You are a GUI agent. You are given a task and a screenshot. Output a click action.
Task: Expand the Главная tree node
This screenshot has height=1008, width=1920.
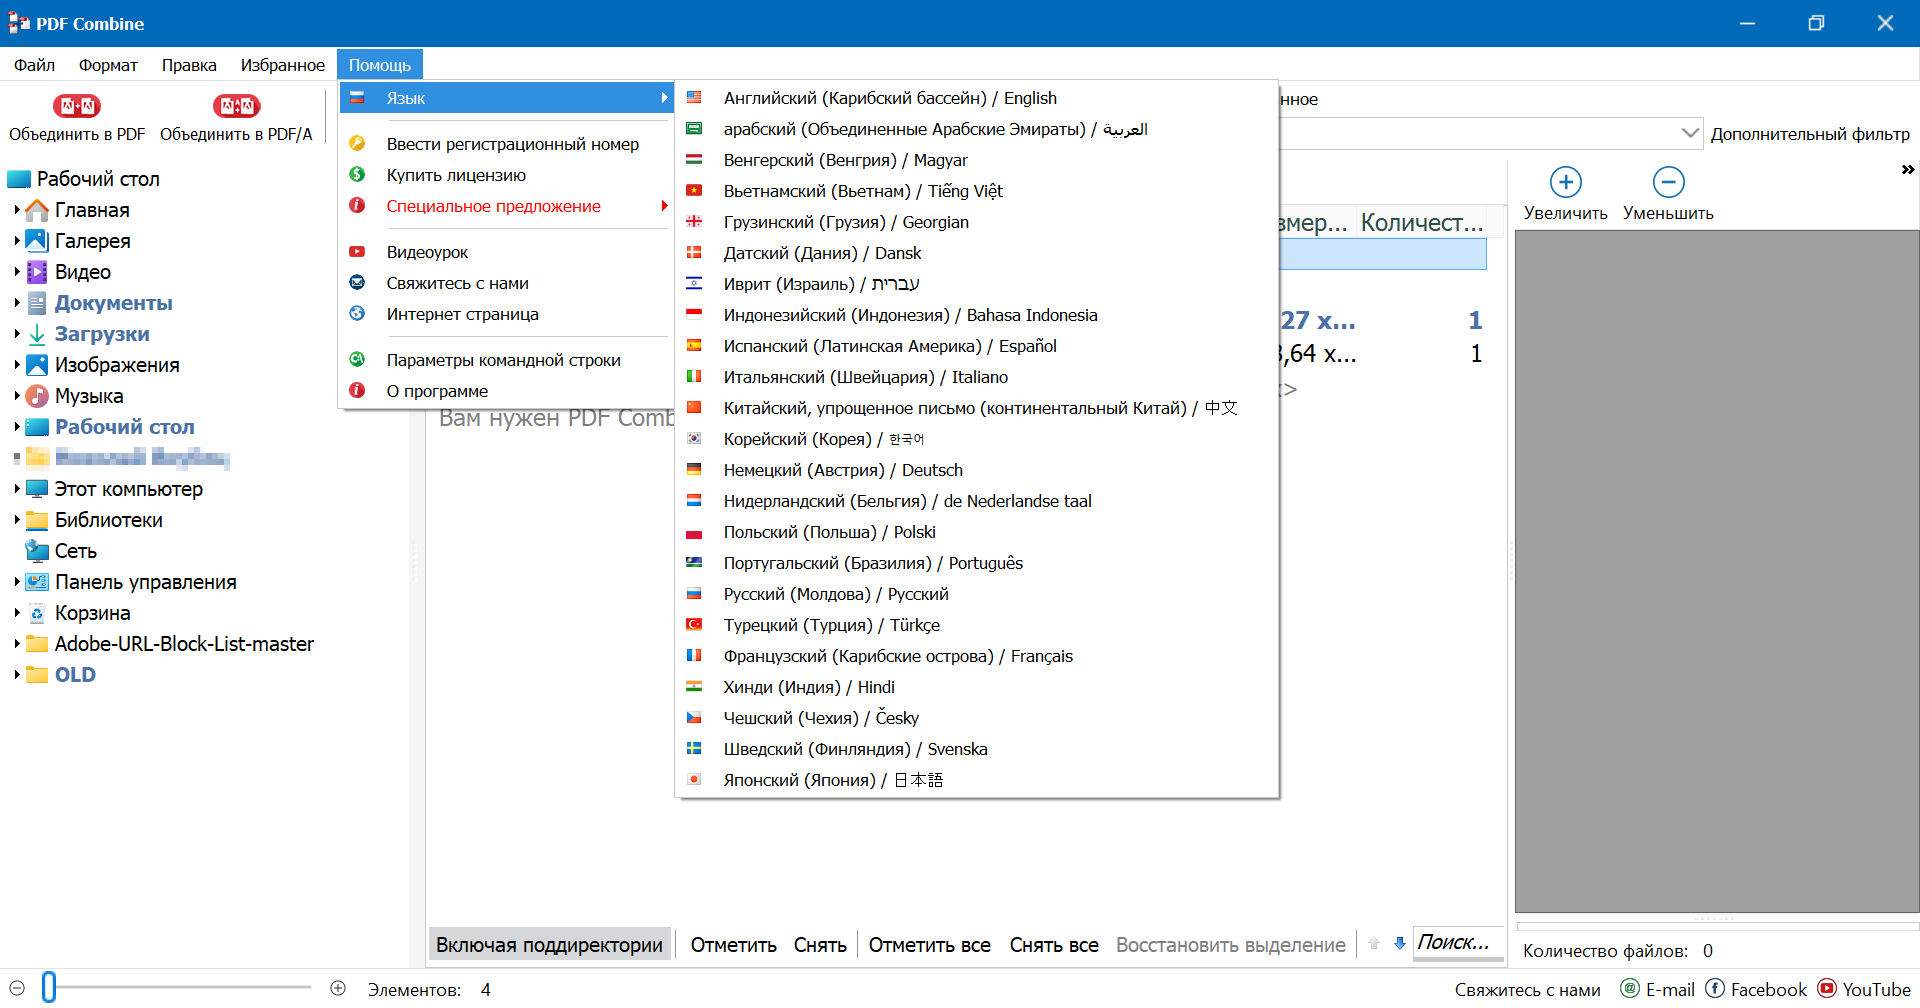[x=17, y=210]
